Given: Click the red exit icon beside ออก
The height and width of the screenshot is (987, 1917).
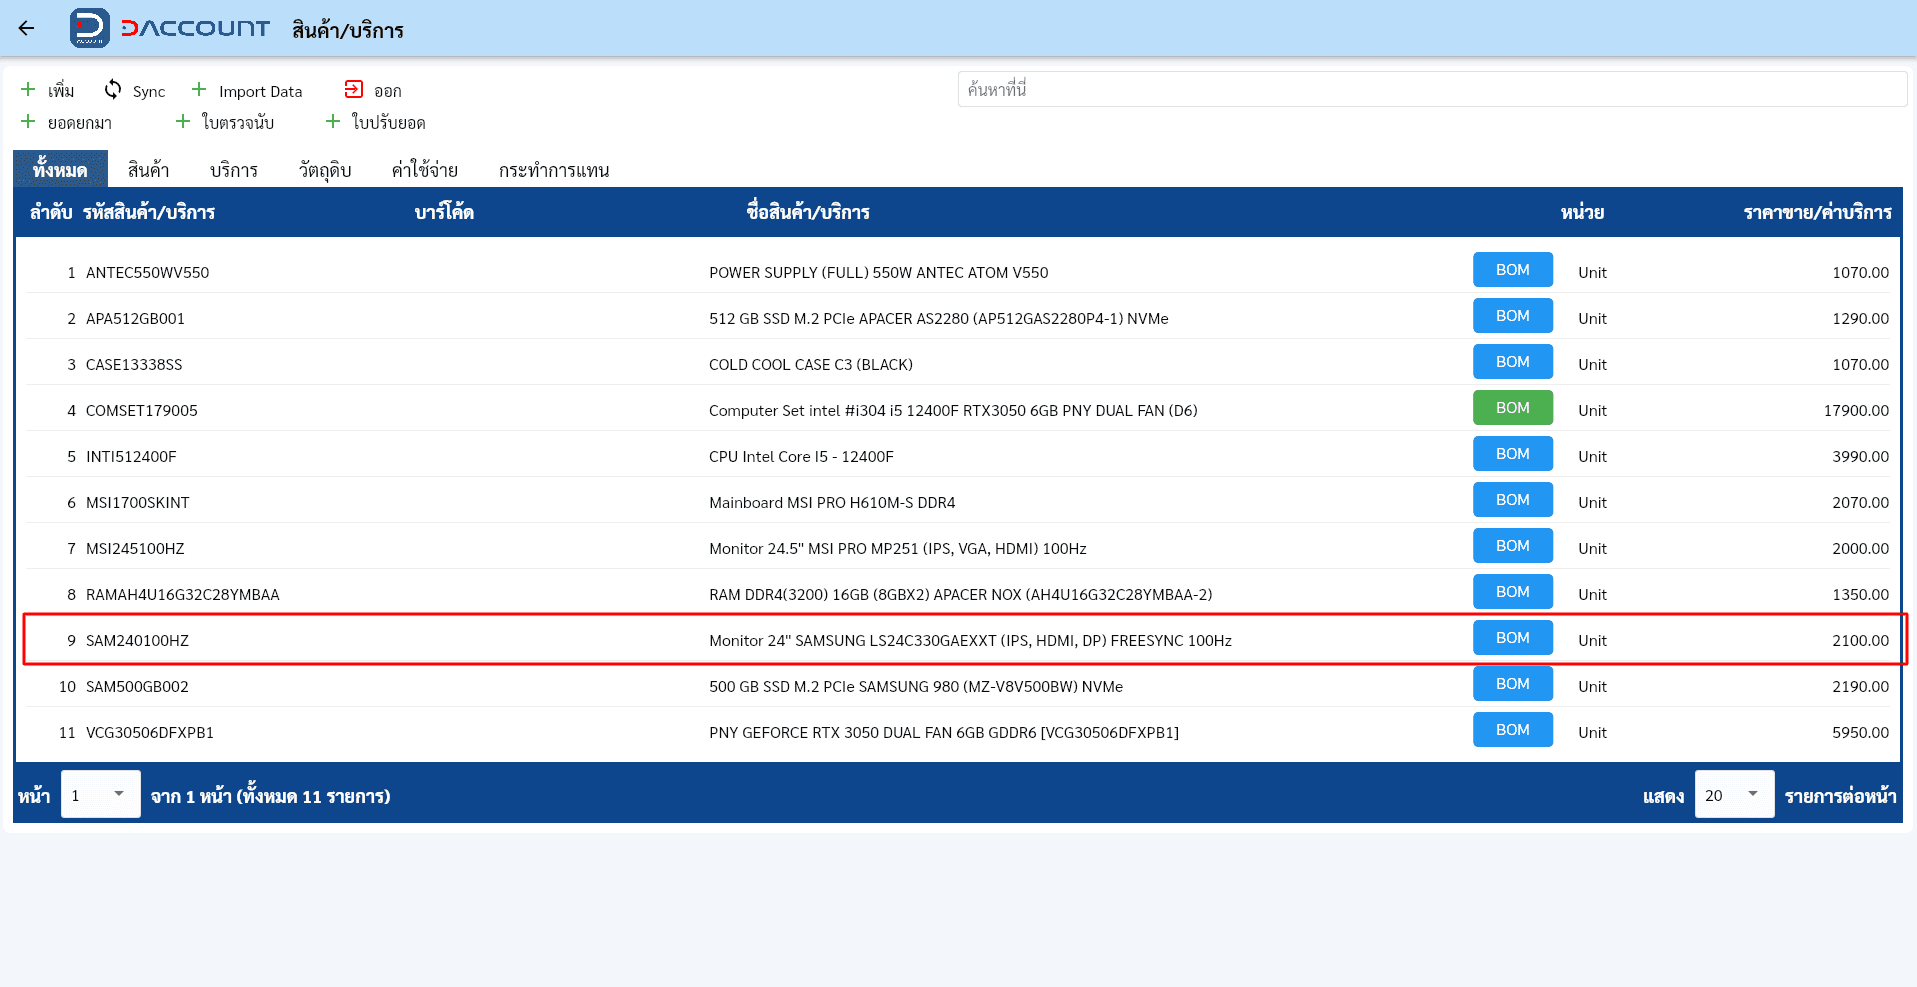Looking at the screenshot, I should point(354,89).
